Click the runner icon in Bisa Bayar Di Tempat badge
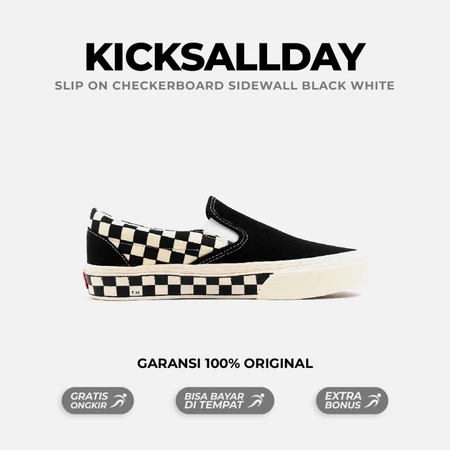Image resolution: width=450 pixels, height=450 pixels. [x=257, y=400]
